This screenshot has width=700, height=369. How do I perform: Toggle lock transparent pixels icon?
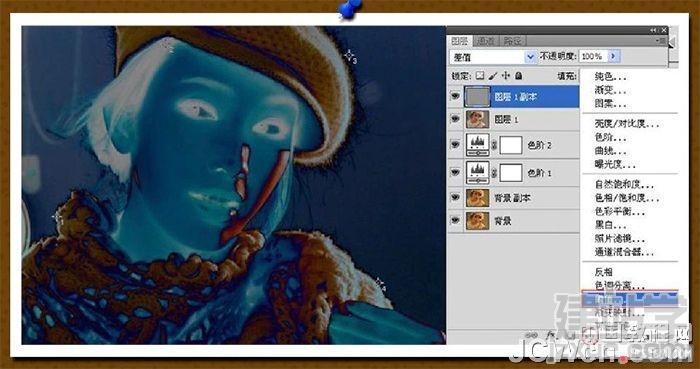pyautogui.click(x=479, y=76)
